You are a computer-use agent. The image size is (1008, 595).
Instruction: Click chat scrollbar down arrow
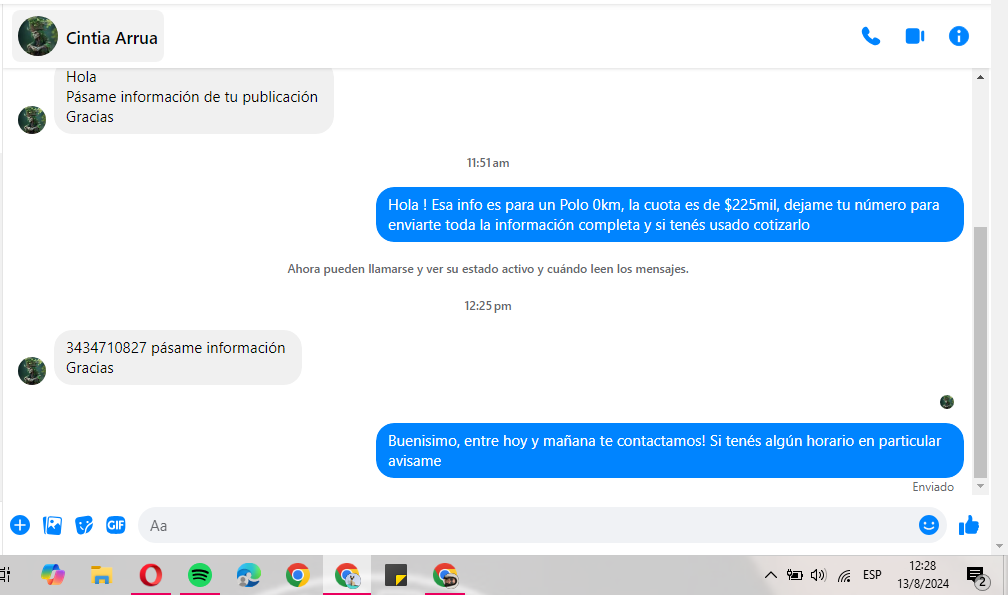(x=980, y=486)
